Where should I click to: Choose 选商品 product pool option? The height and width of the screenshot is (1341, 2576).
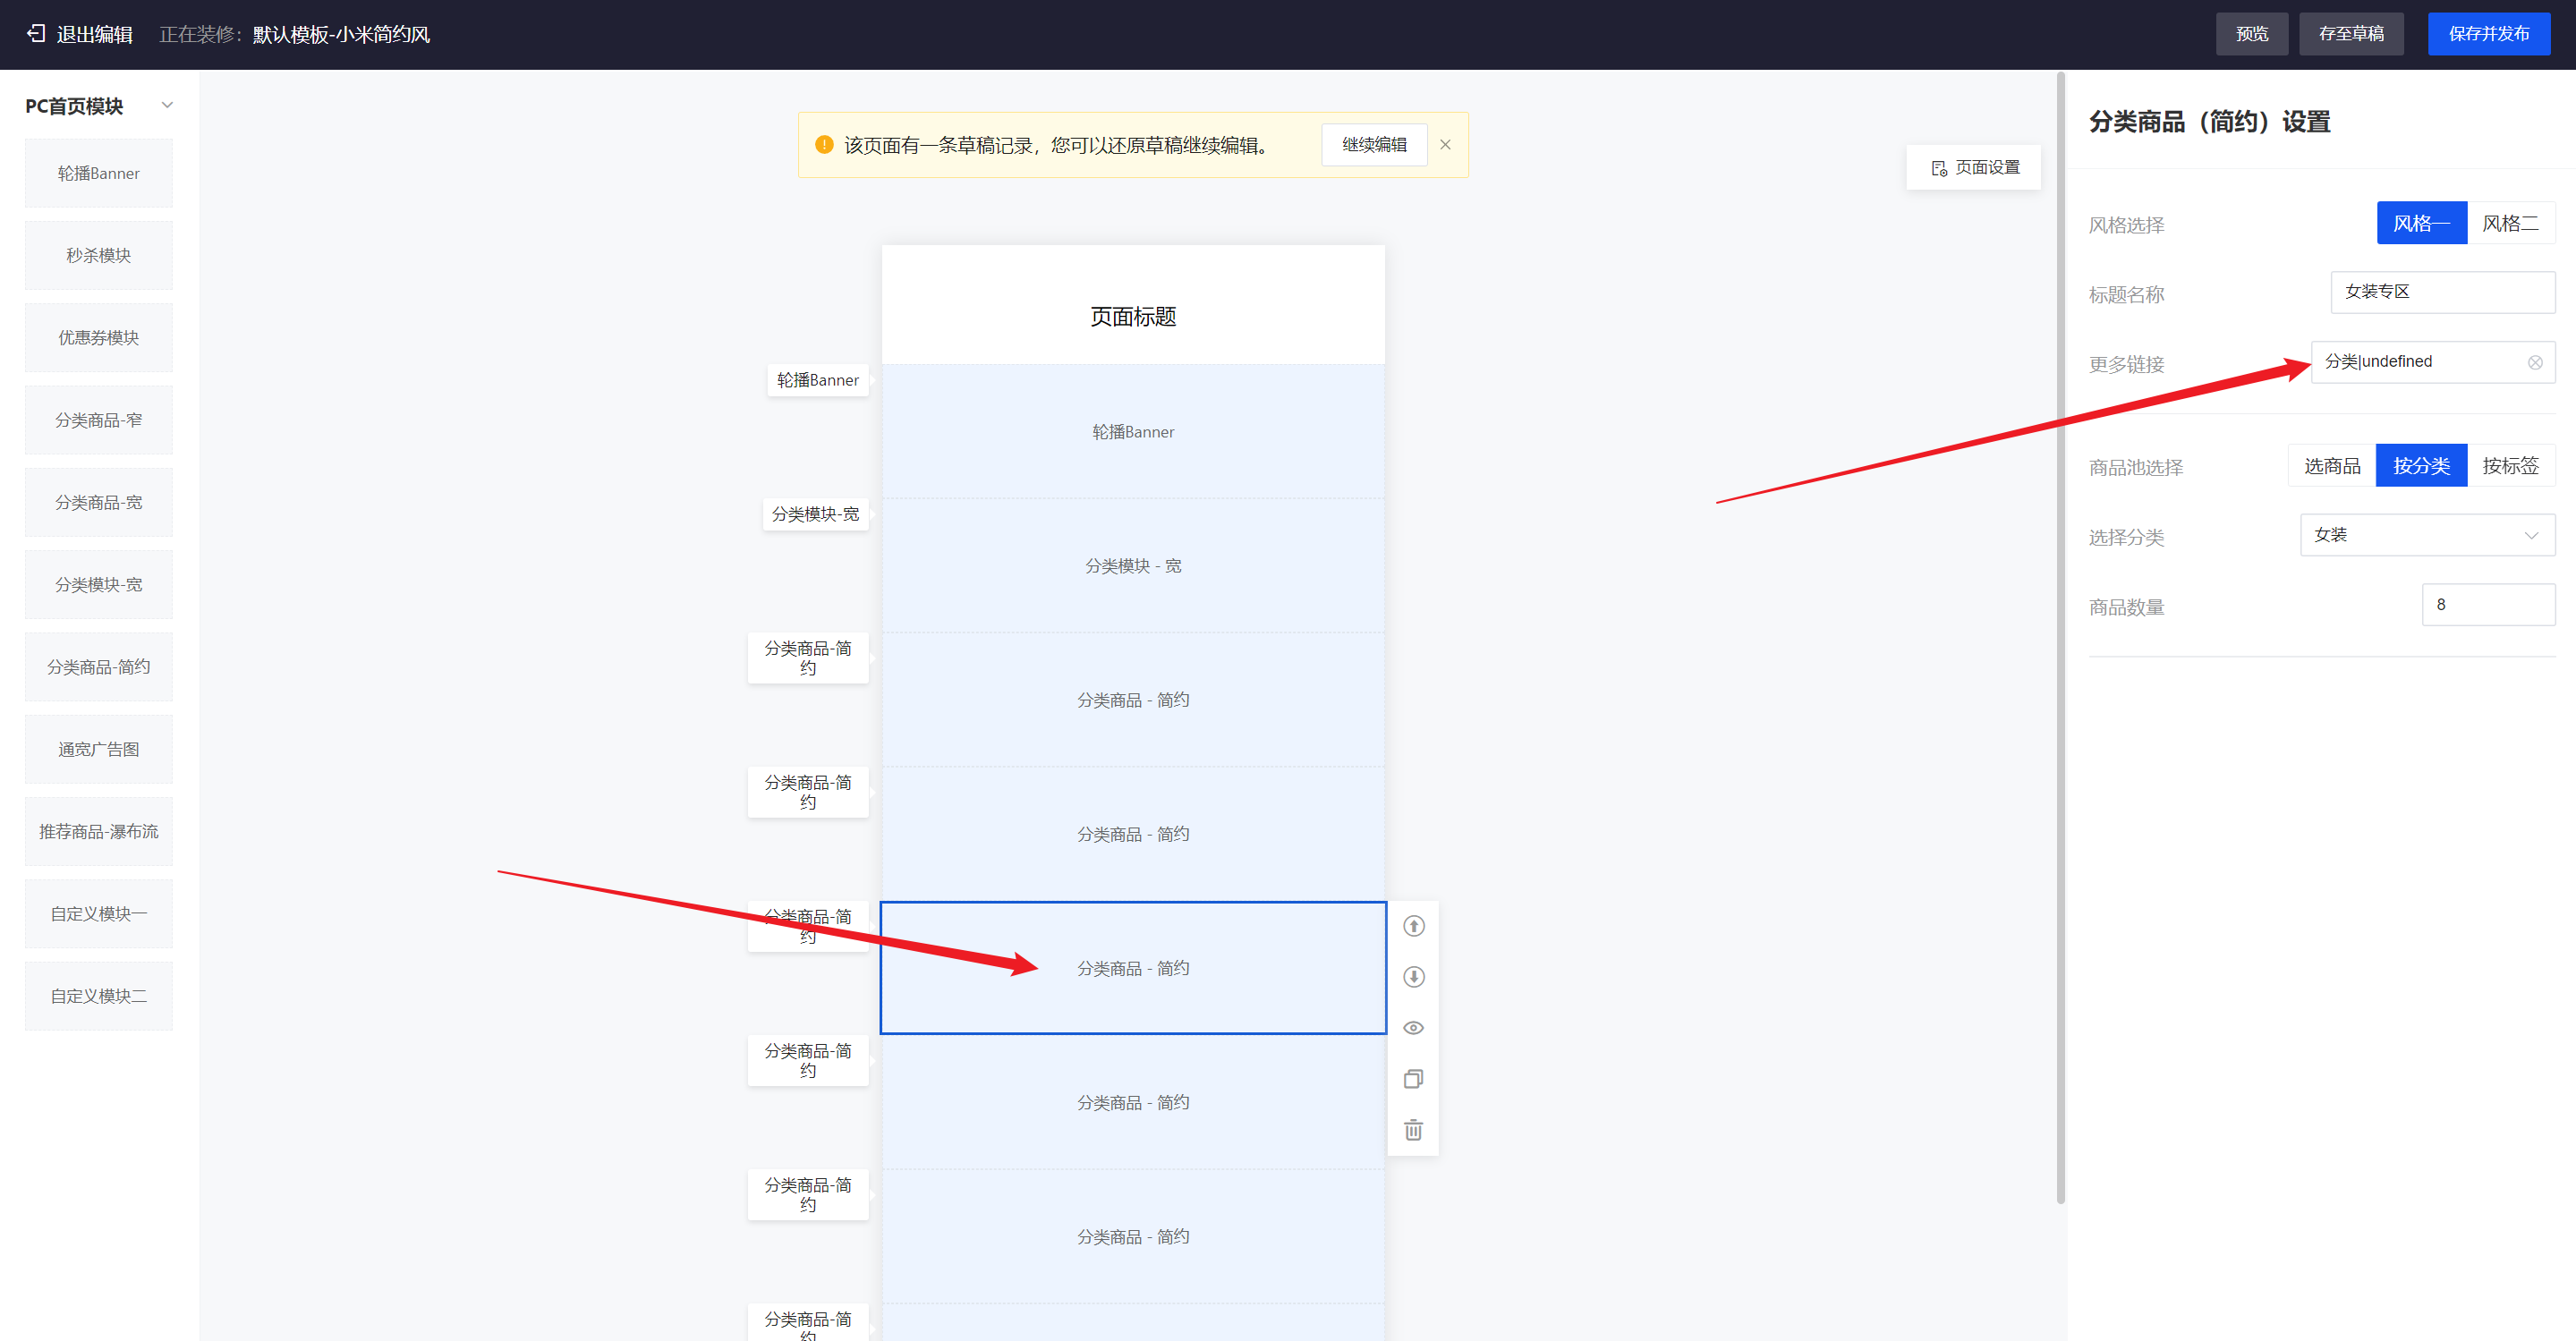[x=2332, y=466]
